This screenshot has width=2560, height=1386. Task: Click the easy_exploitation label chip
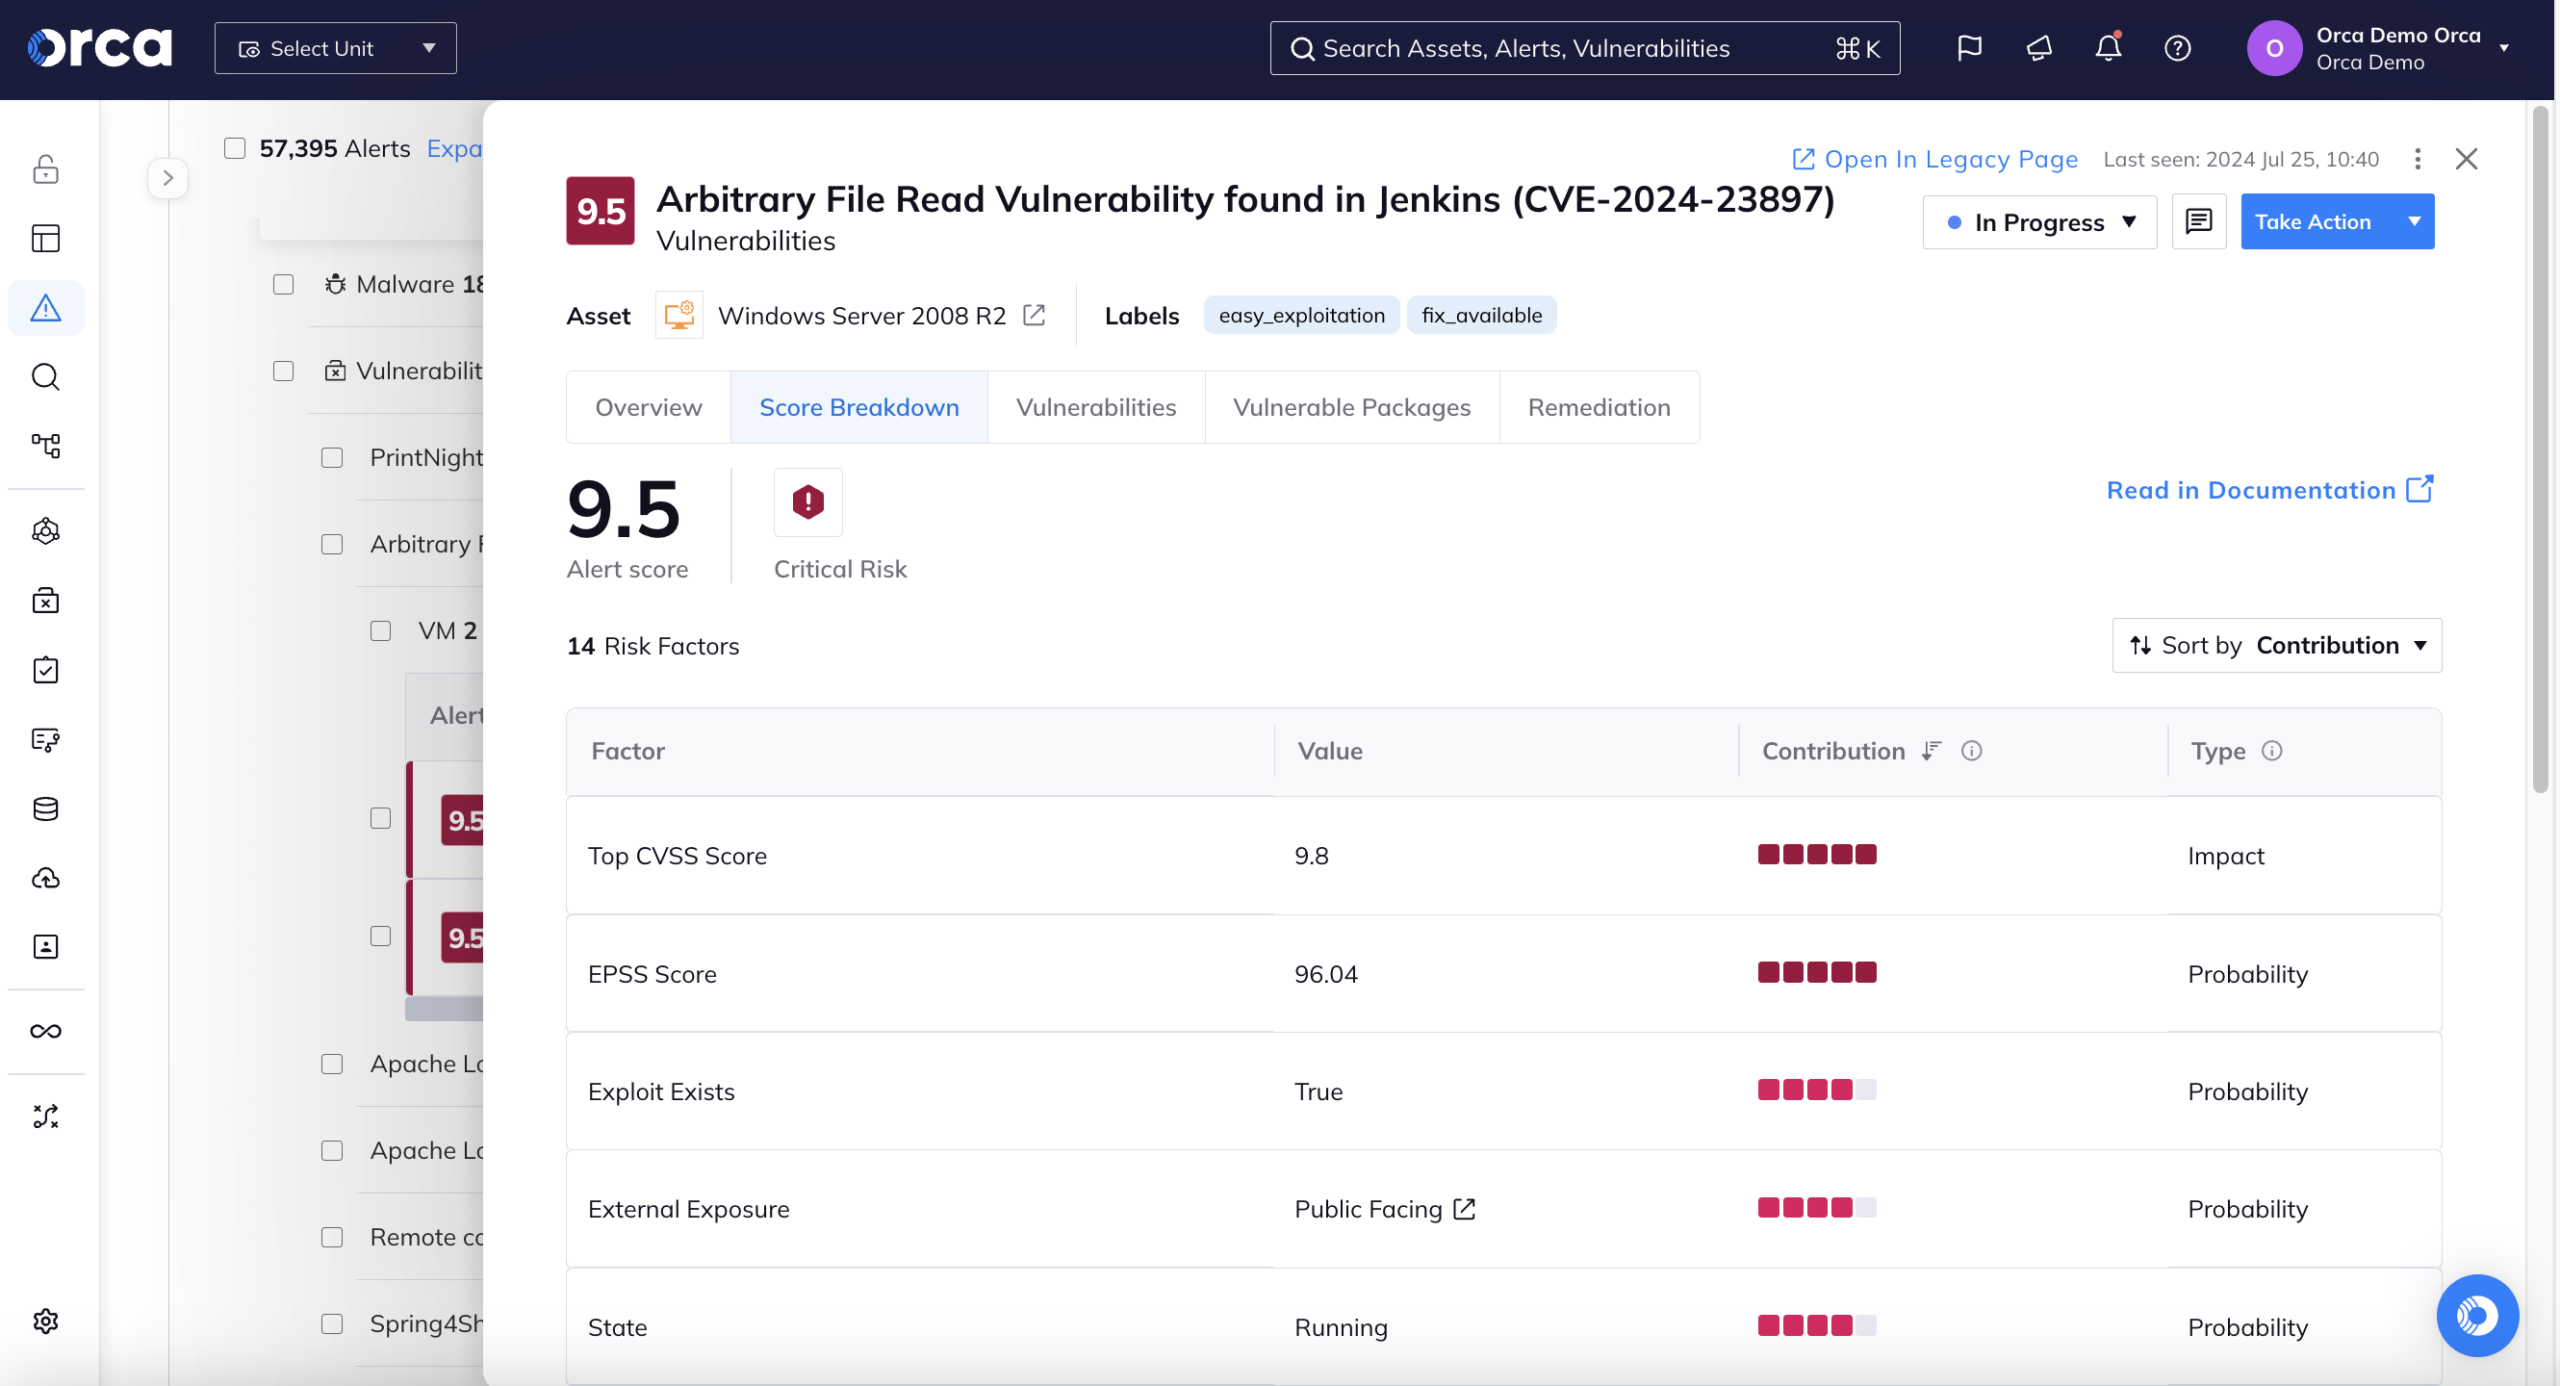point(1300,314)
